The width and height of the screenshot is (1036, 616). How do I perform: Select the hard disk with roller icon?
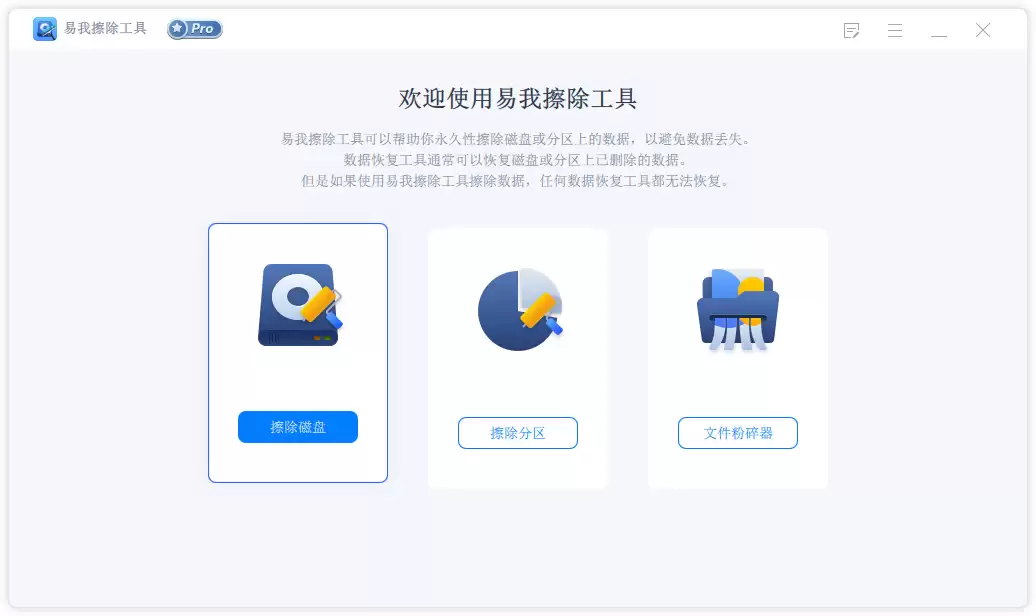[x=300, y=305]
